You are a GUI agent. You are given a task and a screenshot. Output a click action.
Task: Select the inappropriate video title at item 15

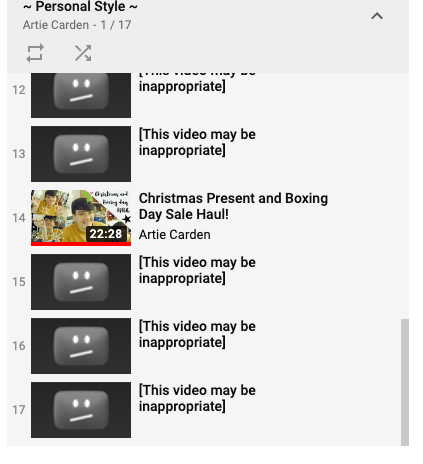coord(197,270)
